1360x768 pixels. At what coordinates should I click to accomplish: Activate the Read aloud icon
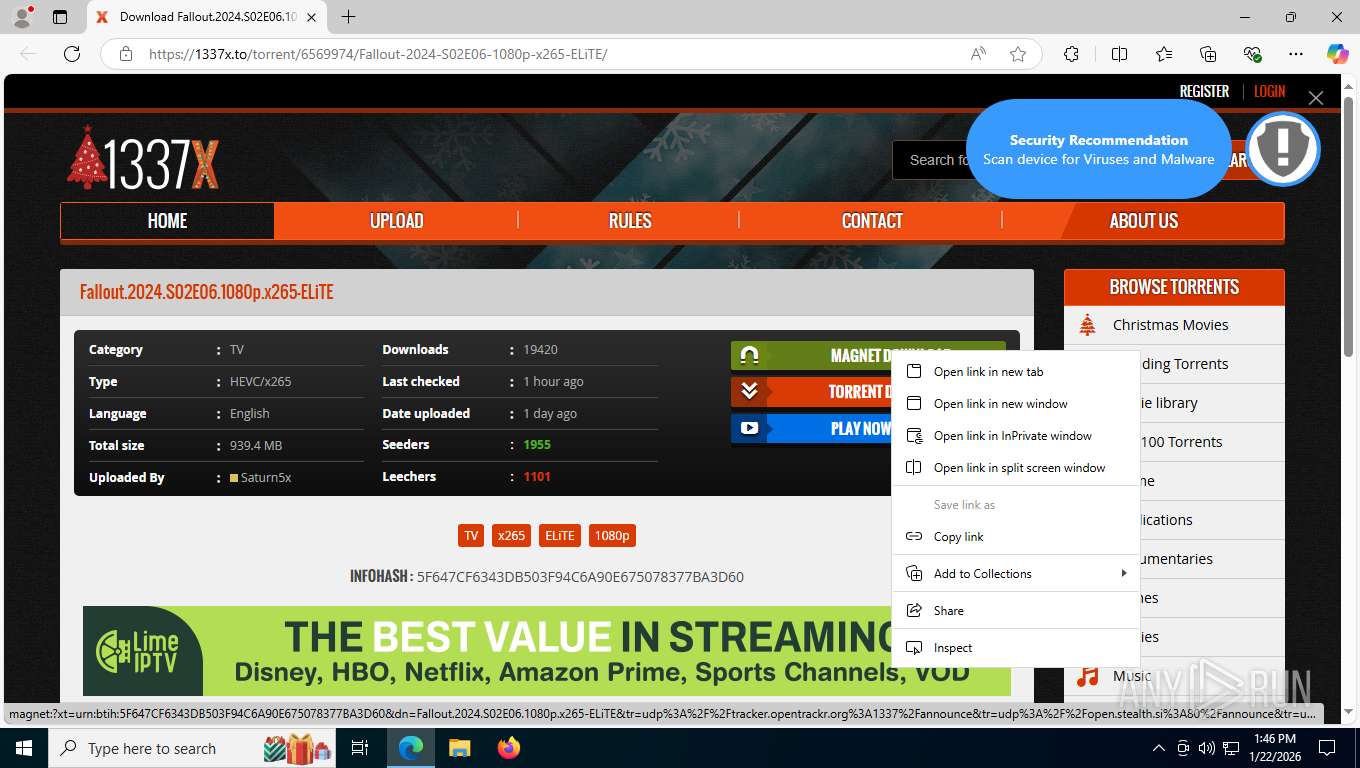(978, 54)
